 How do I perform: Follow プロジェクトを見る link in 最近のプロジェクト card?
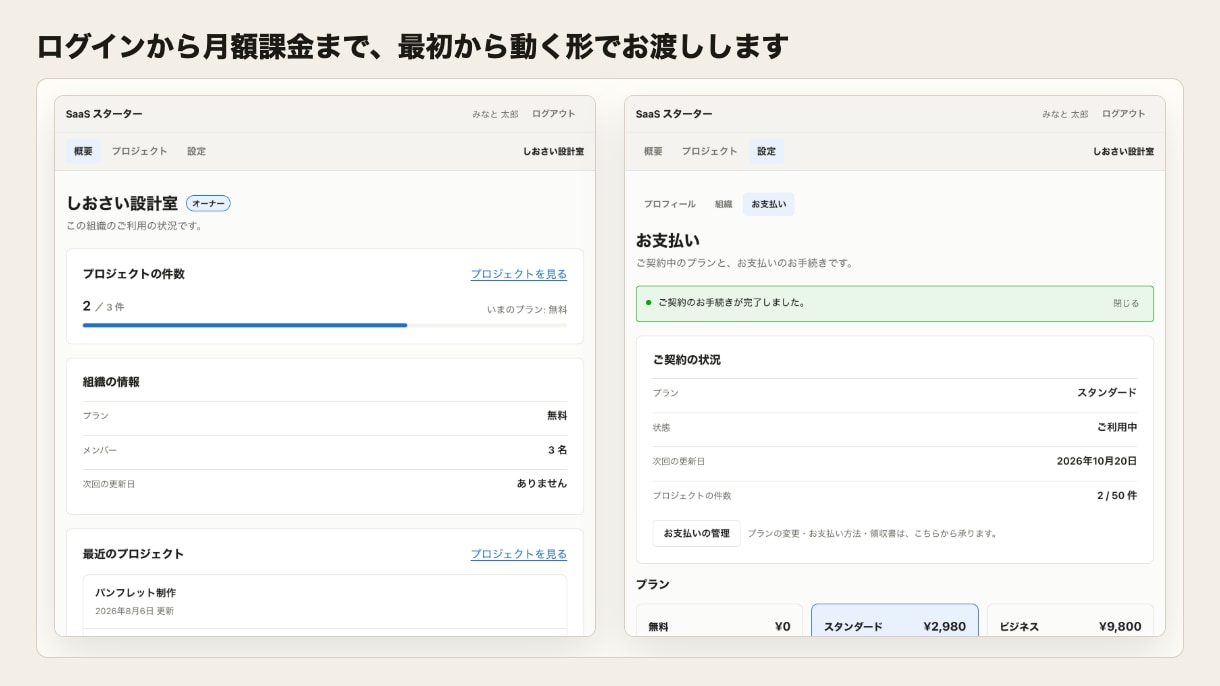[519, 554]
